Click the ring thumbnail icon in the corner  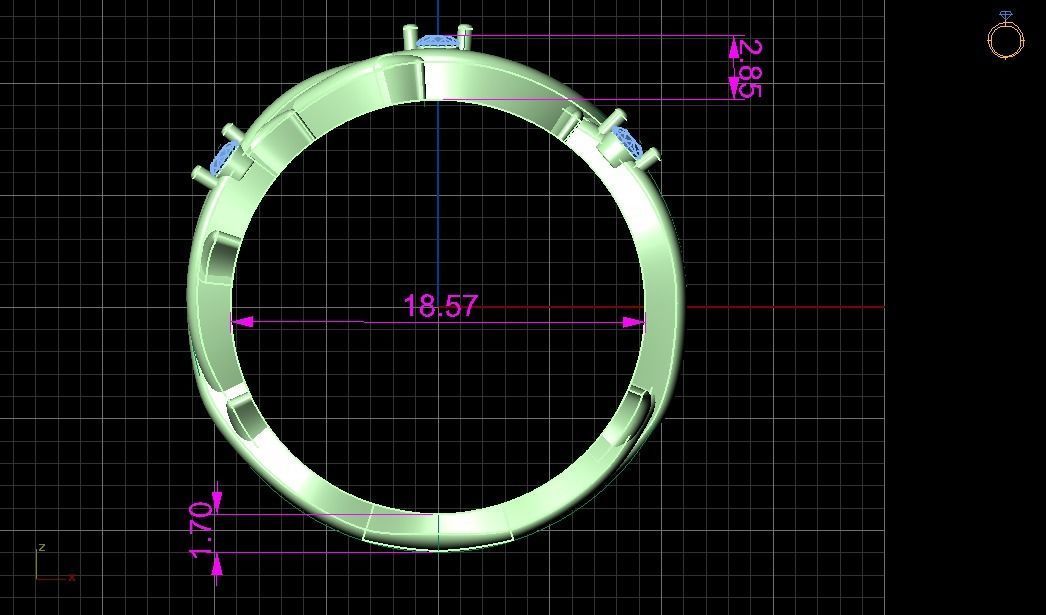tap(1005, 35)
